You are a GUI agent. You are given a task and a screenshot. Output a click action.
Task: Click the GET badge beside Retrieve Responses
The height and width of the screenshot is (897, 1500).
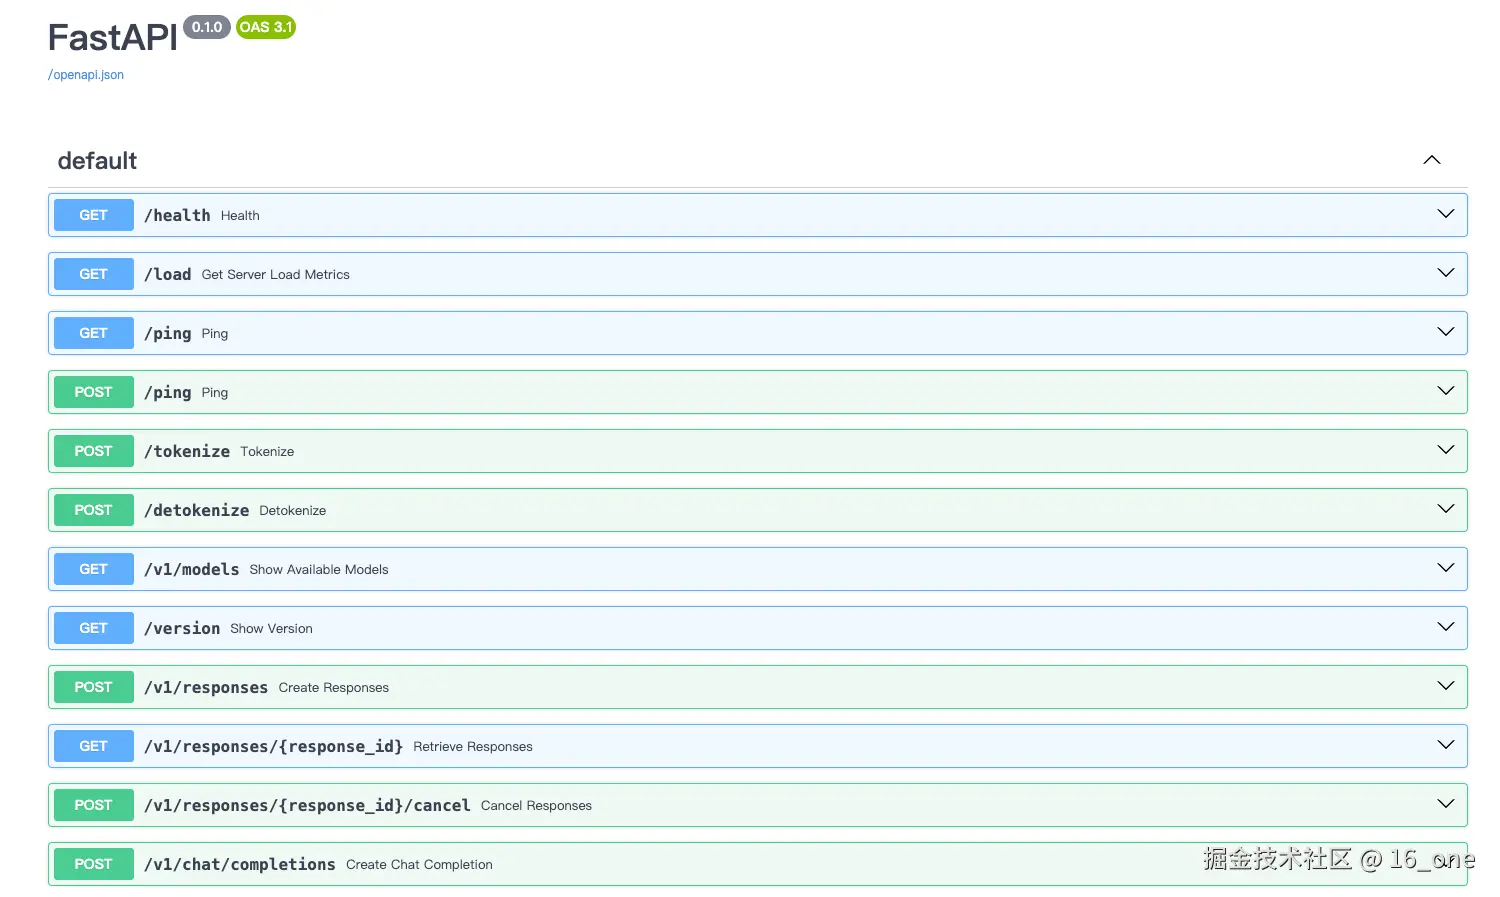click(x=93, y=746)
